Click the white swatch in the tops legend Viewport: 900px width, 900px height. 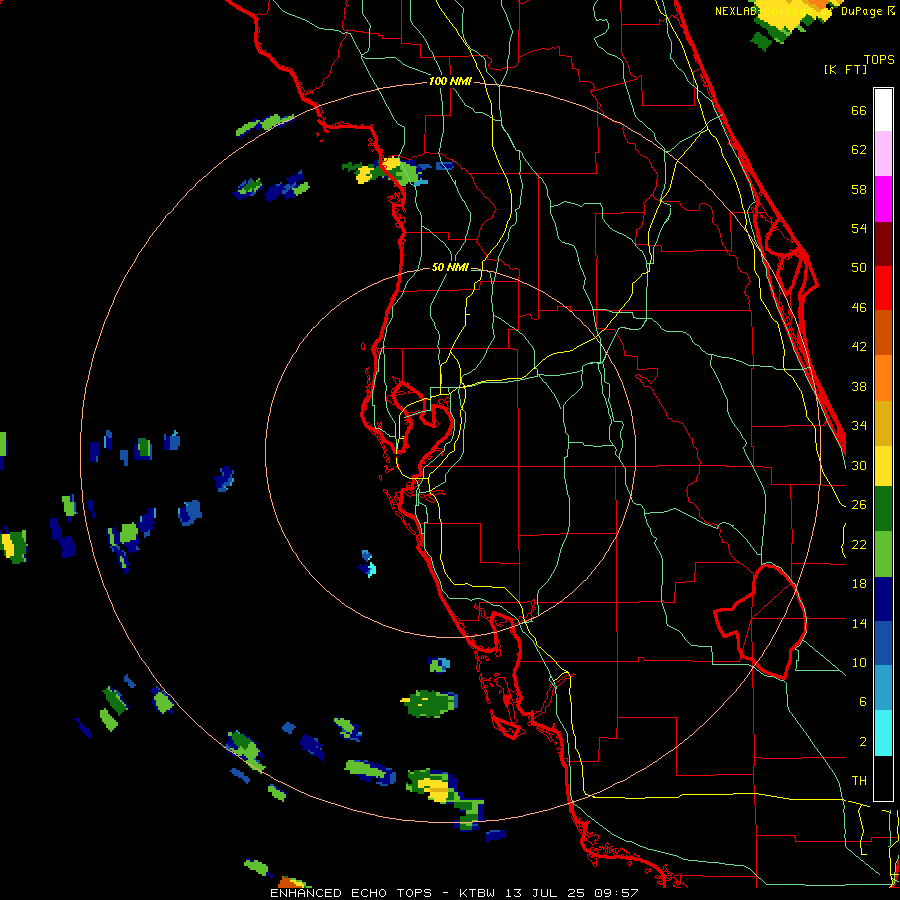click(883, 110)
